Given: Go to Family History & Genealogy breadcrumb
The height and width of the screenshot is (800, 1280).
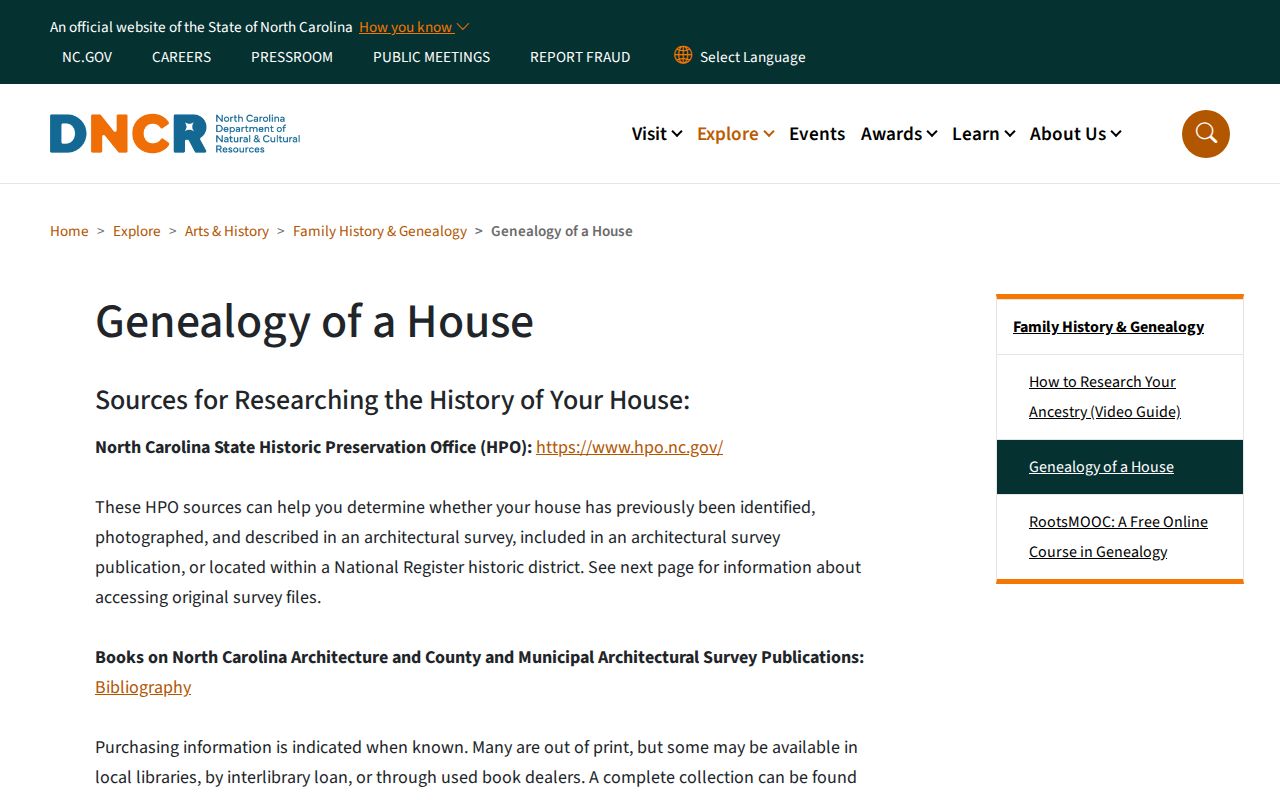Looking at the screenshot, I should click(380, 231).
